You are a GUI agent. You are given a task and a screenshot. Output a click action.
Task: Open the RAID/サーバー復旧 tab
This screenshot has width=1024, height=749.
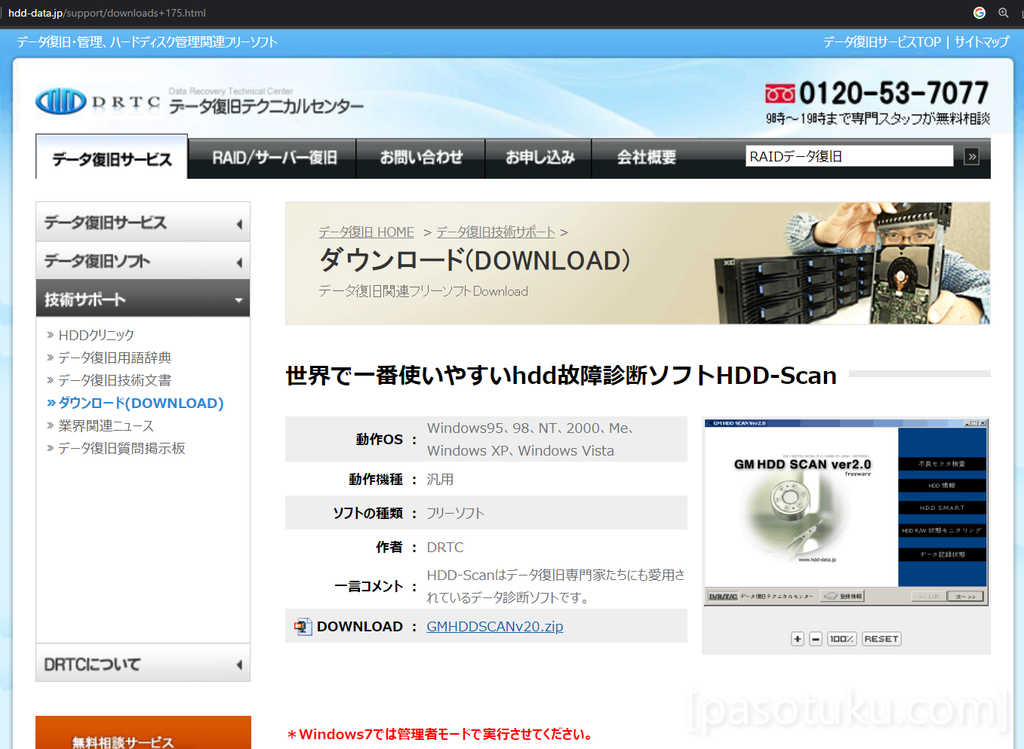click(274, 158)
